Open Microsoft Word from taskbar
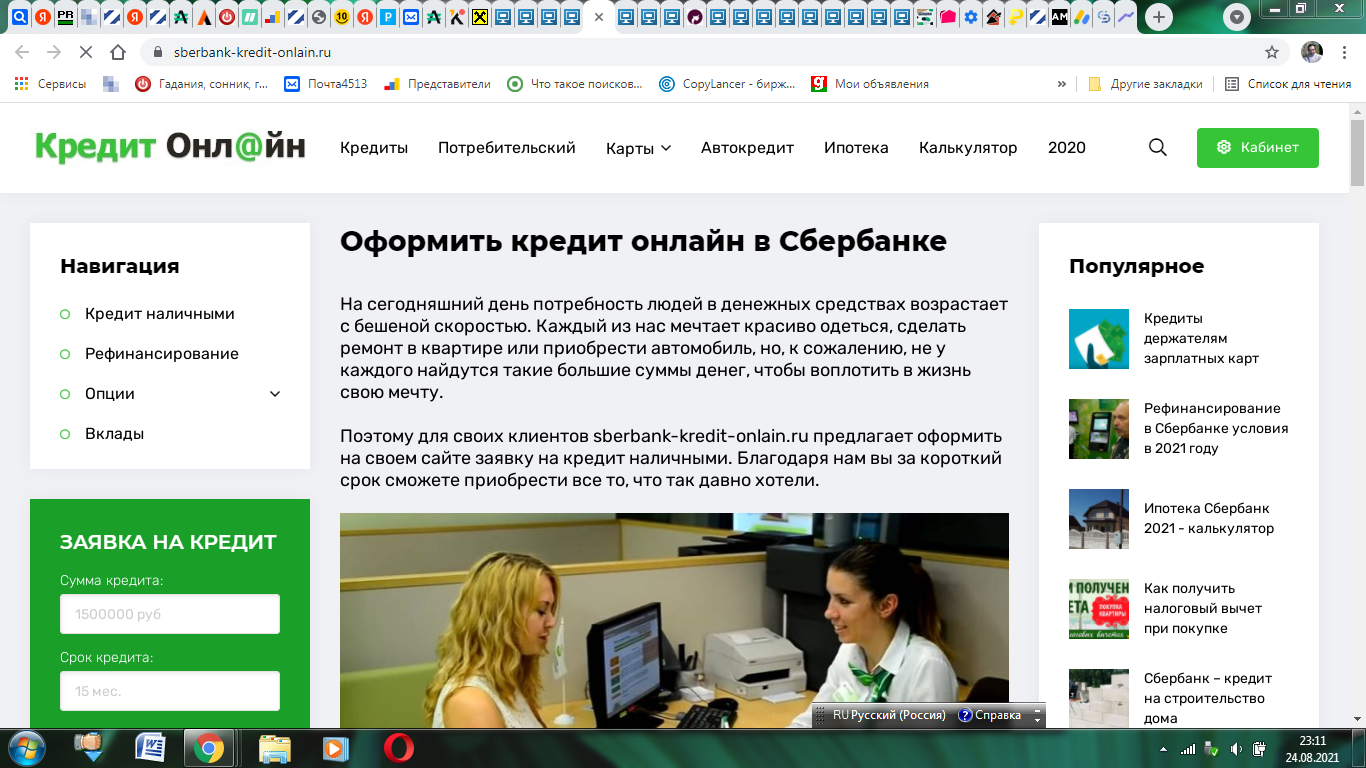 [150, 748]
